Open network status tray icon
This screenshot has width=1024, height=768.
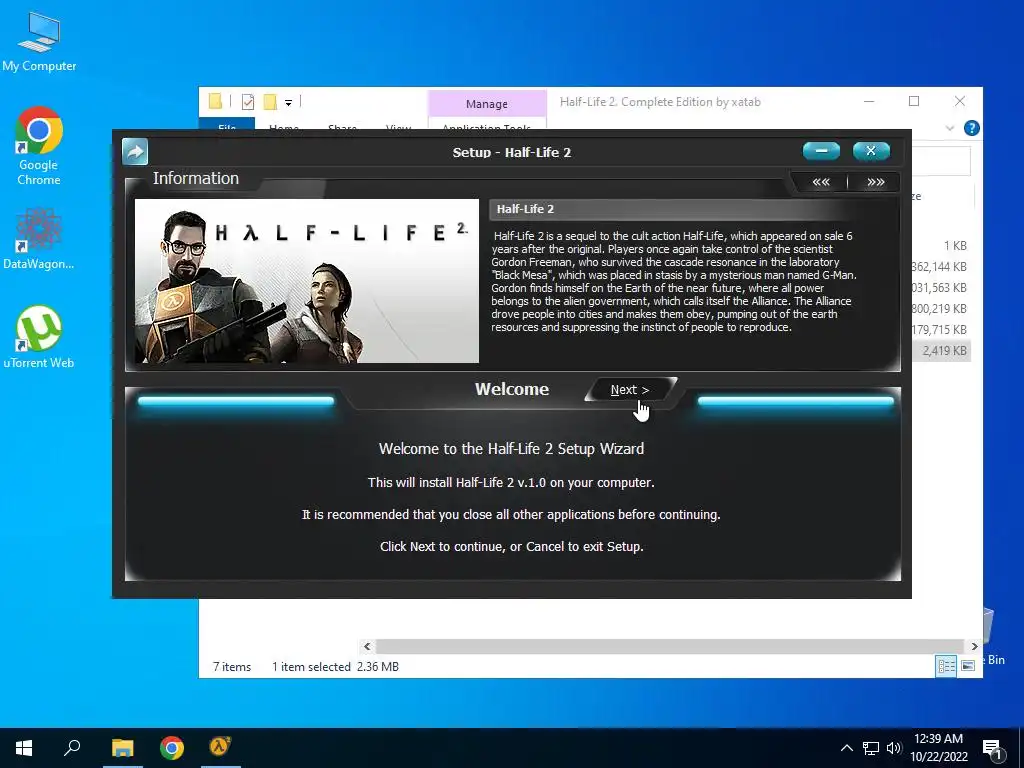tap(871, 748)
